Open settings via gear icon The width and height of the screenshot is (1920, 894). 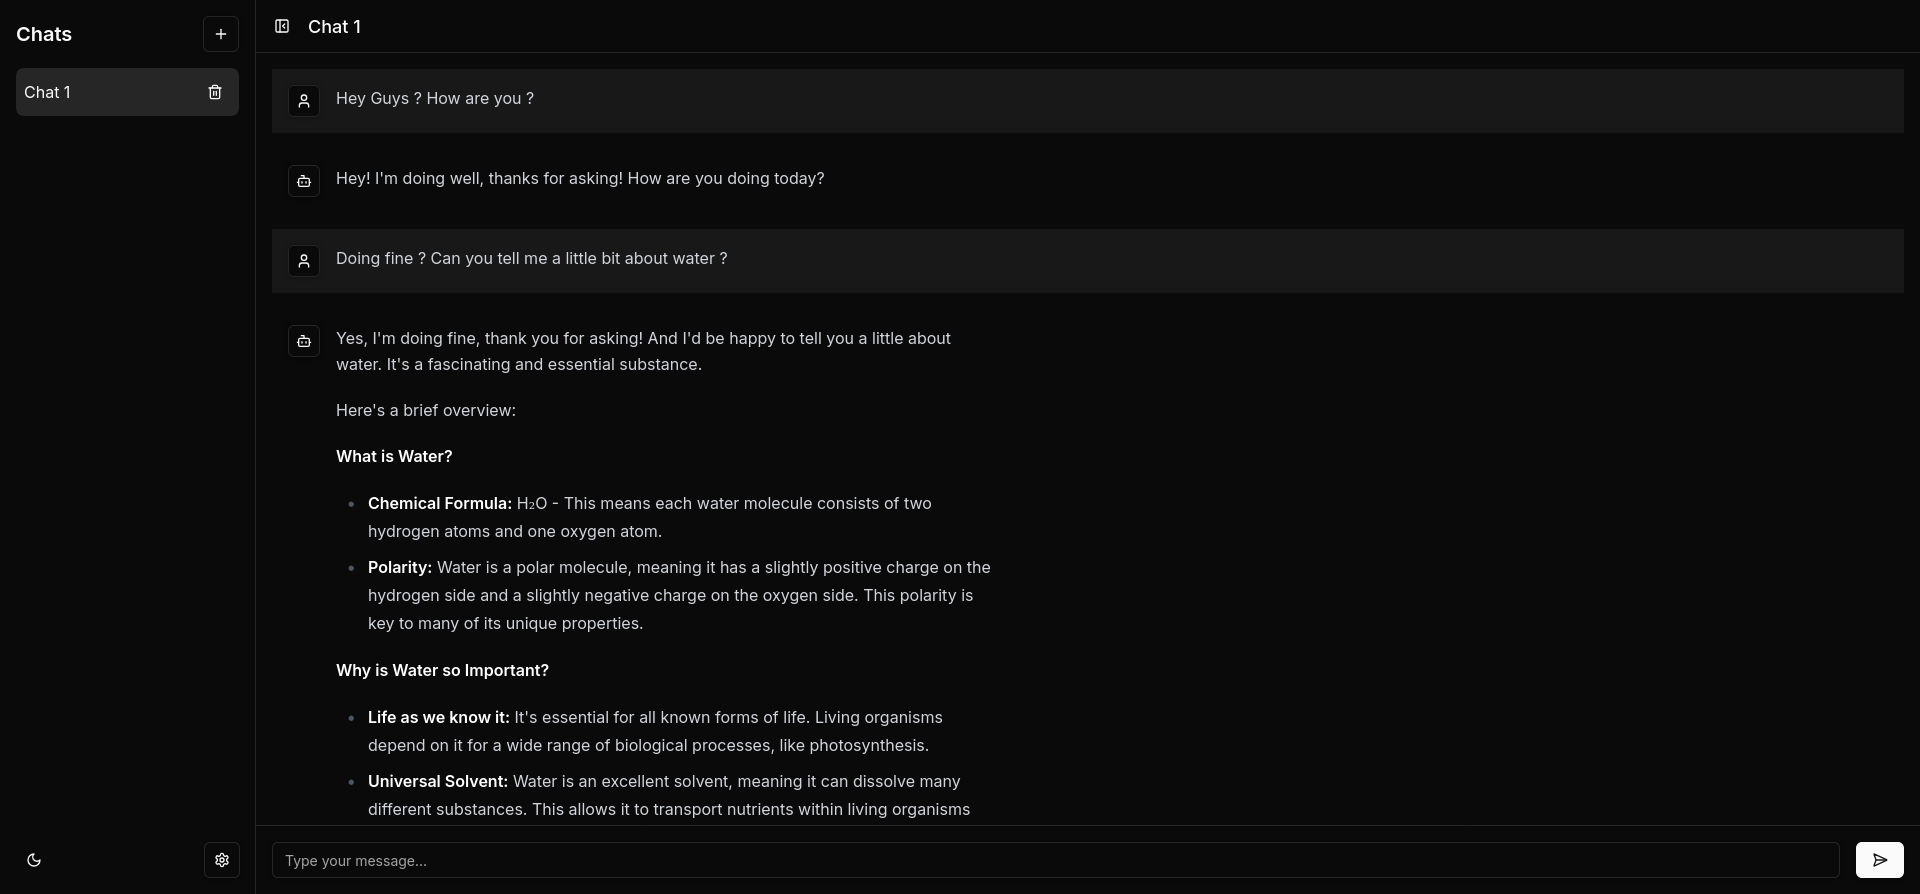click(x=222, y=860)
